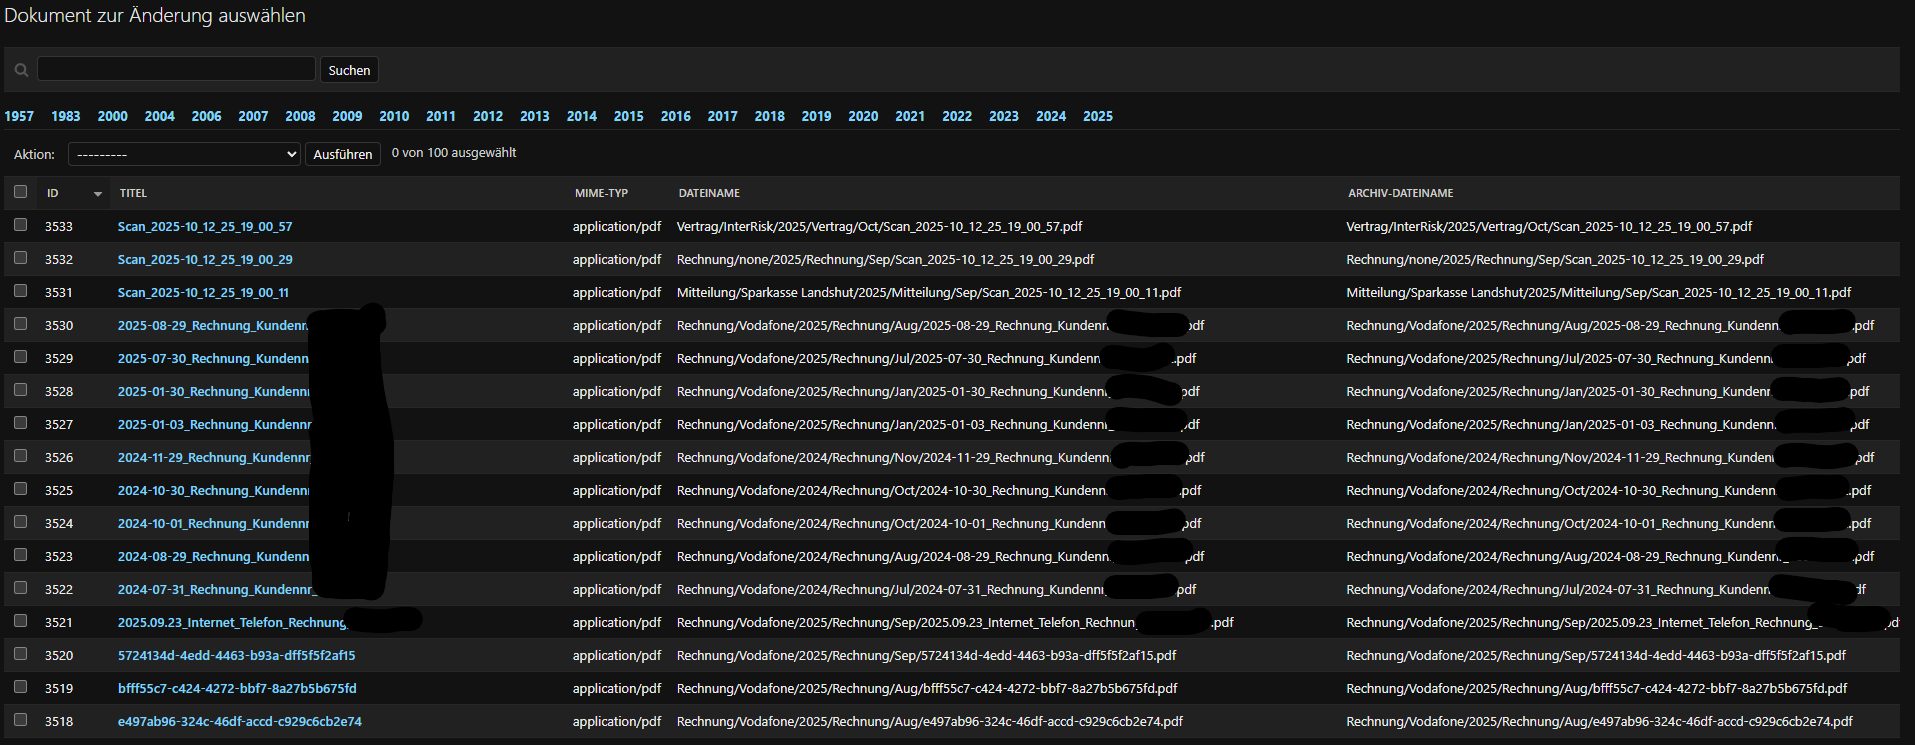This screenshot has height=745, width=1915.
Task: Check the box for document 3533
Action: click(20, 225)
